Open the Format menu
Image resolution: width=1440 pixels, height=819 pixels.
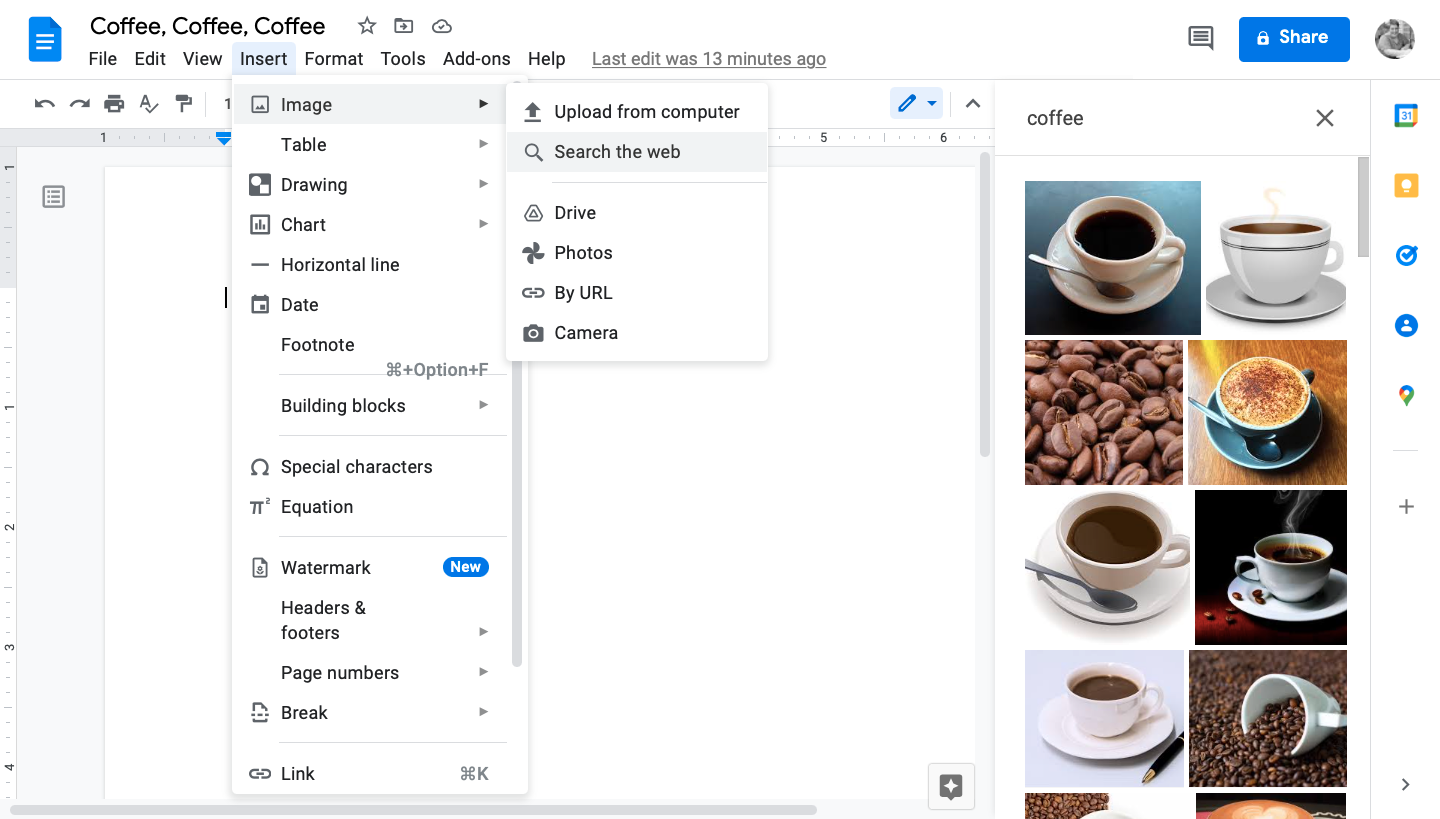(334, 59)
